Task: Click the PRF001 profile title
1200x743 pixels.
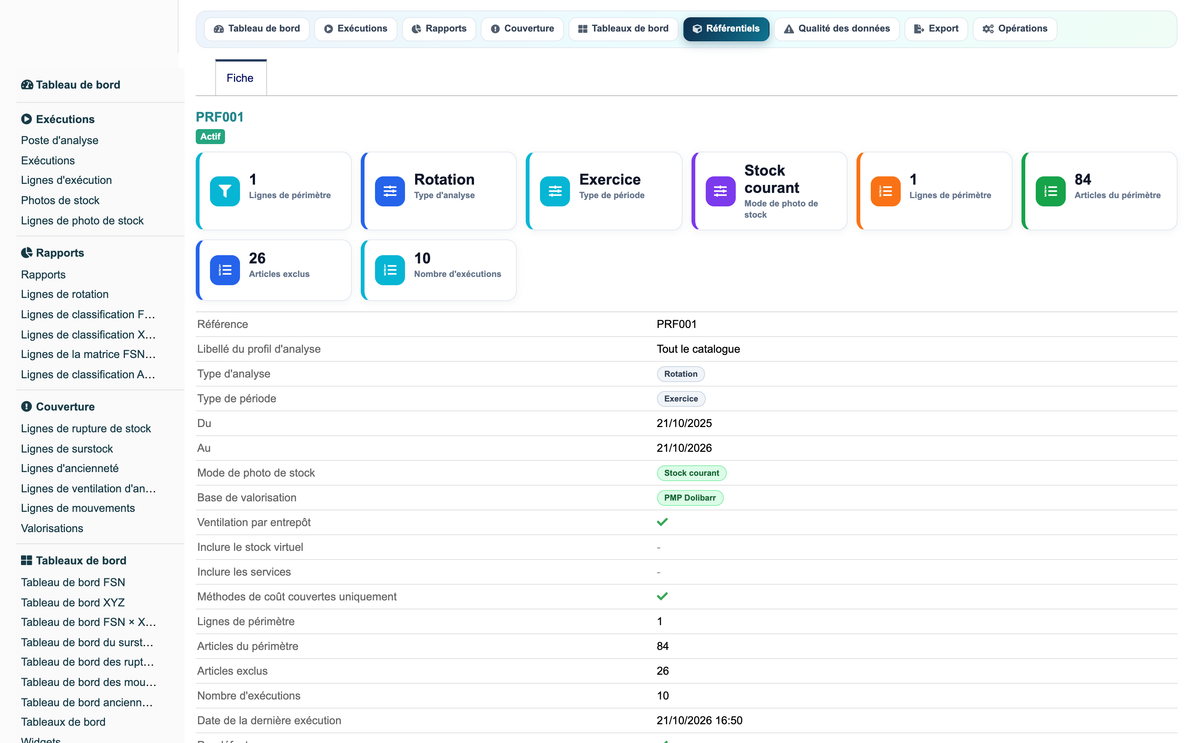Action: (220, 117)
